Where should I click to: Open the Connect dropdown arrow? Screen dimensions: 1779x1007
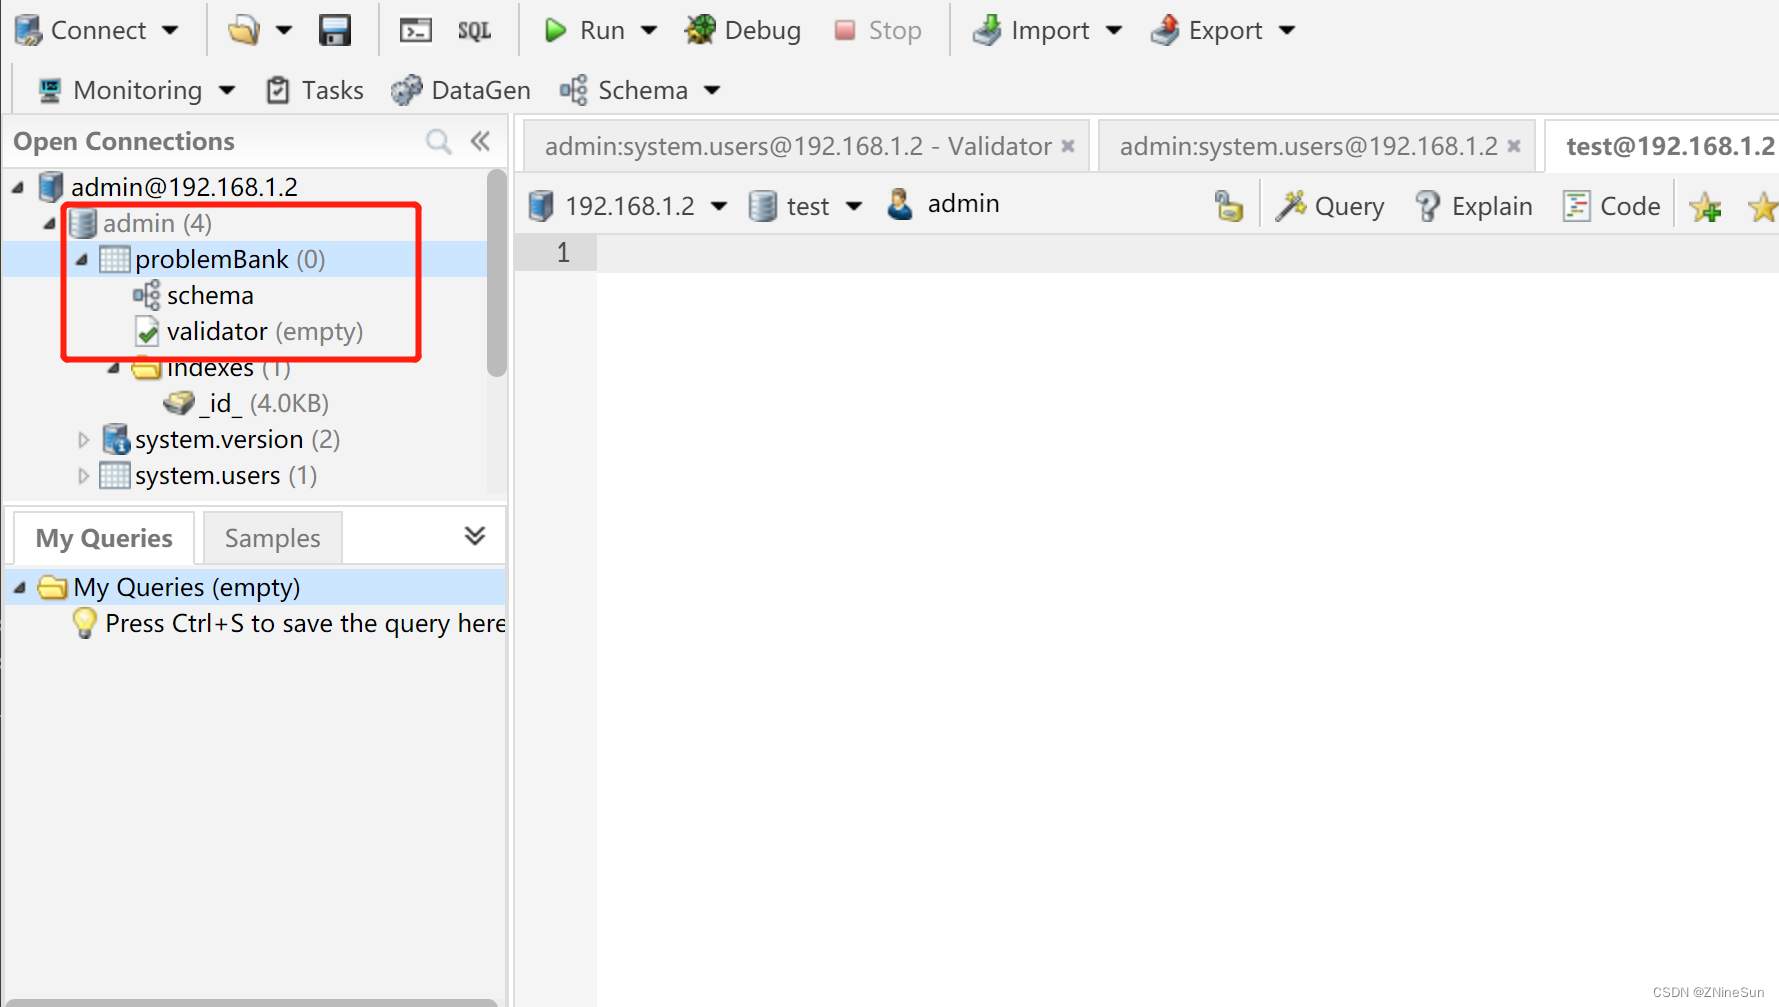pyautogui.click(x=170, y=30)
